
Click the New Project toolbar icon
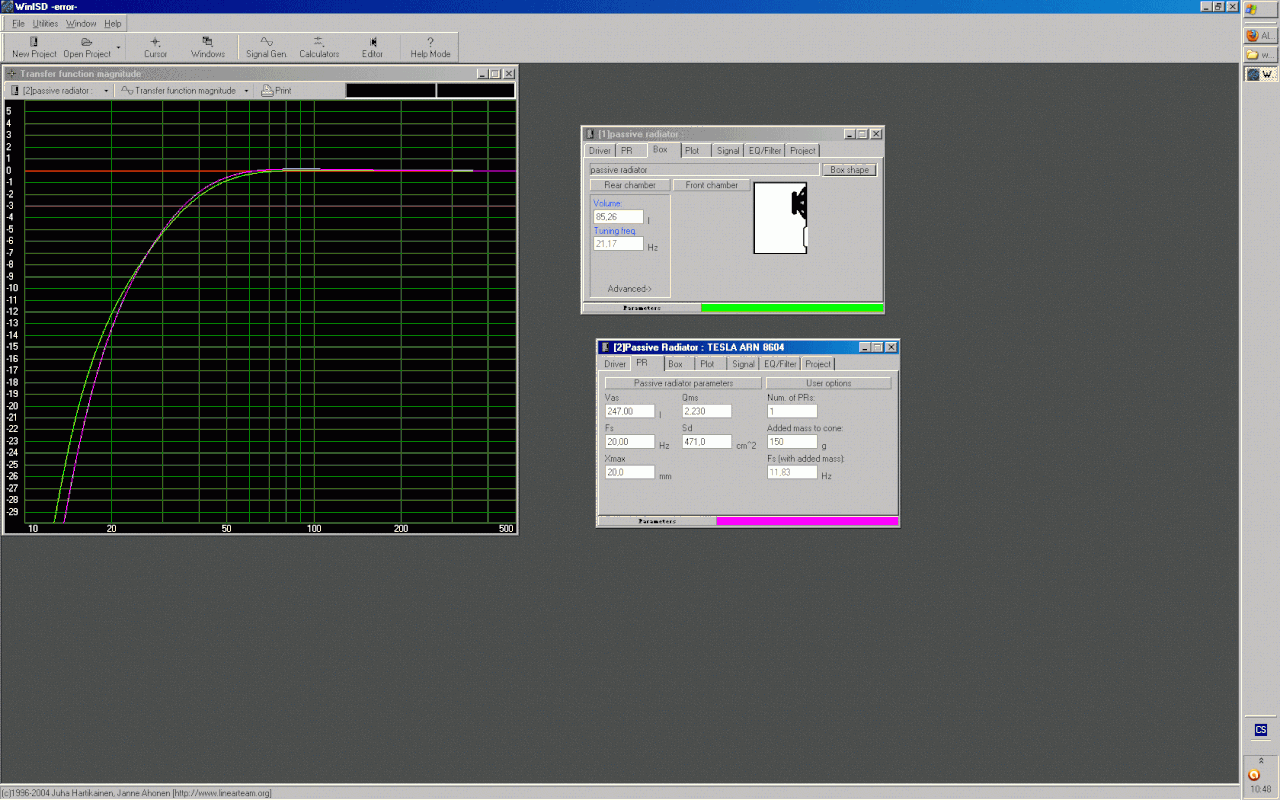click(x=34, y=43)
